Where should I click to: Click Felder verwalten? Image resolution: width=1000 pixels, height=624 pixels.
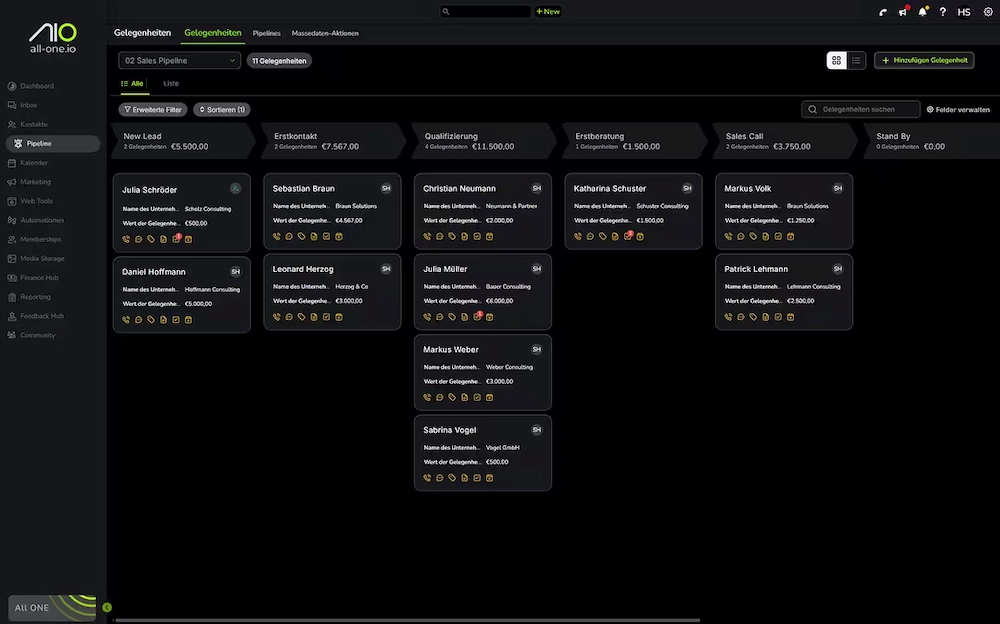pyautogui.click(x=959, y=110)
